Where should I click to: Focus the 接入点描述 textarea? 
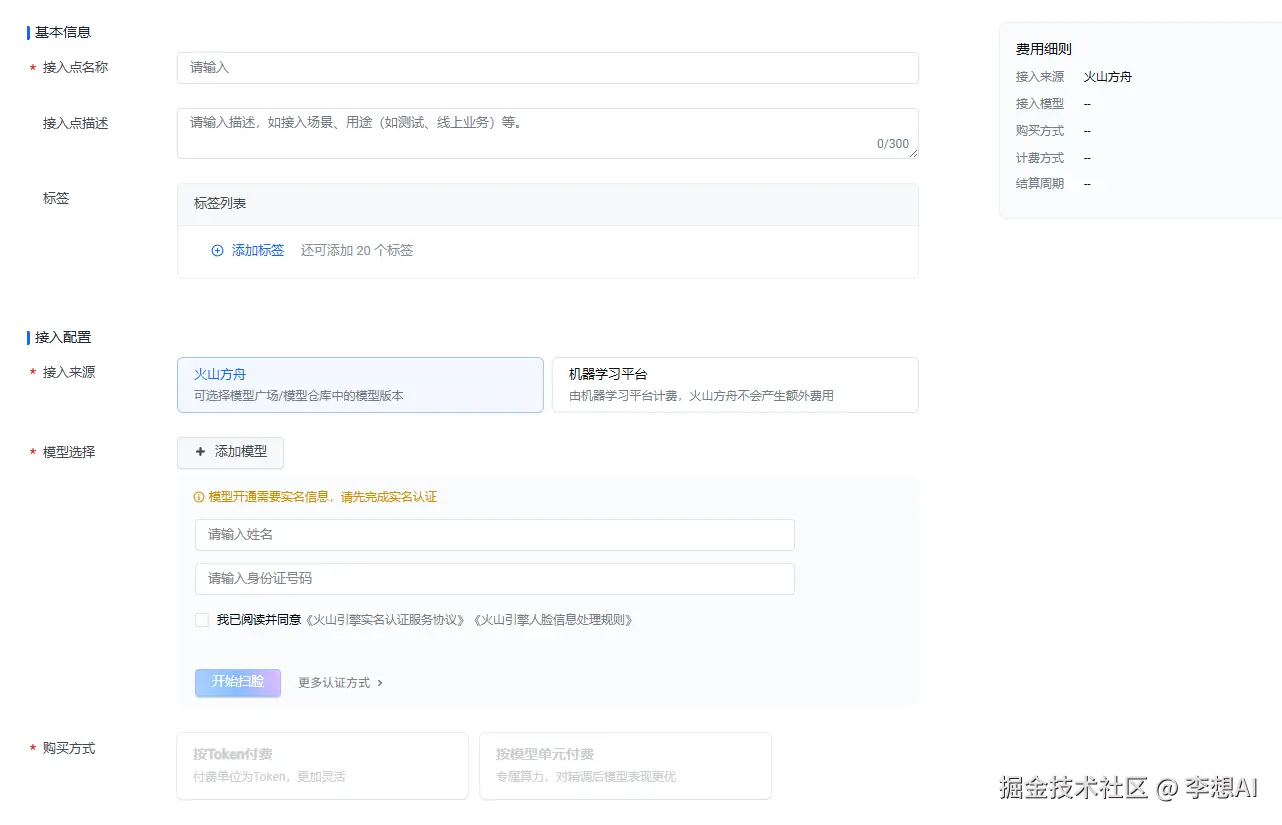tap(547, 133)
